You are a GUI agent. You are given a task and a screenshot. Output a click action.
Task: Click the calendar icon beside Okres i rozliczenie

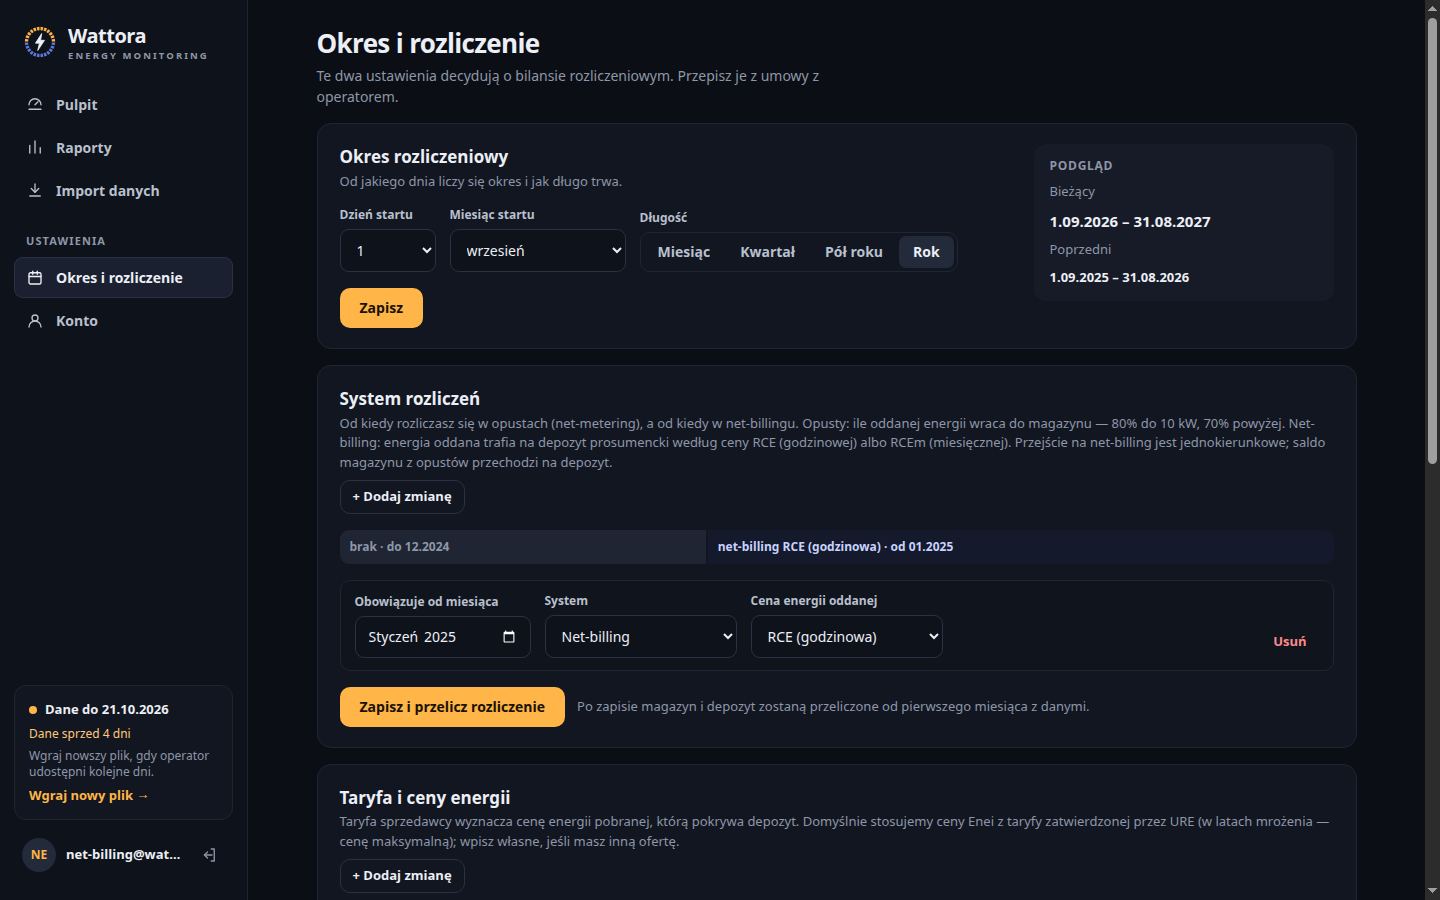[35, 278]
